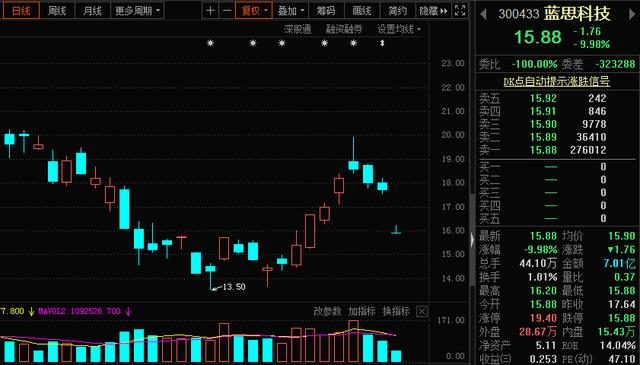Click the ROE 14.04% value
Viewport: 640px width, 365px height.
click(x=618, y=345)
